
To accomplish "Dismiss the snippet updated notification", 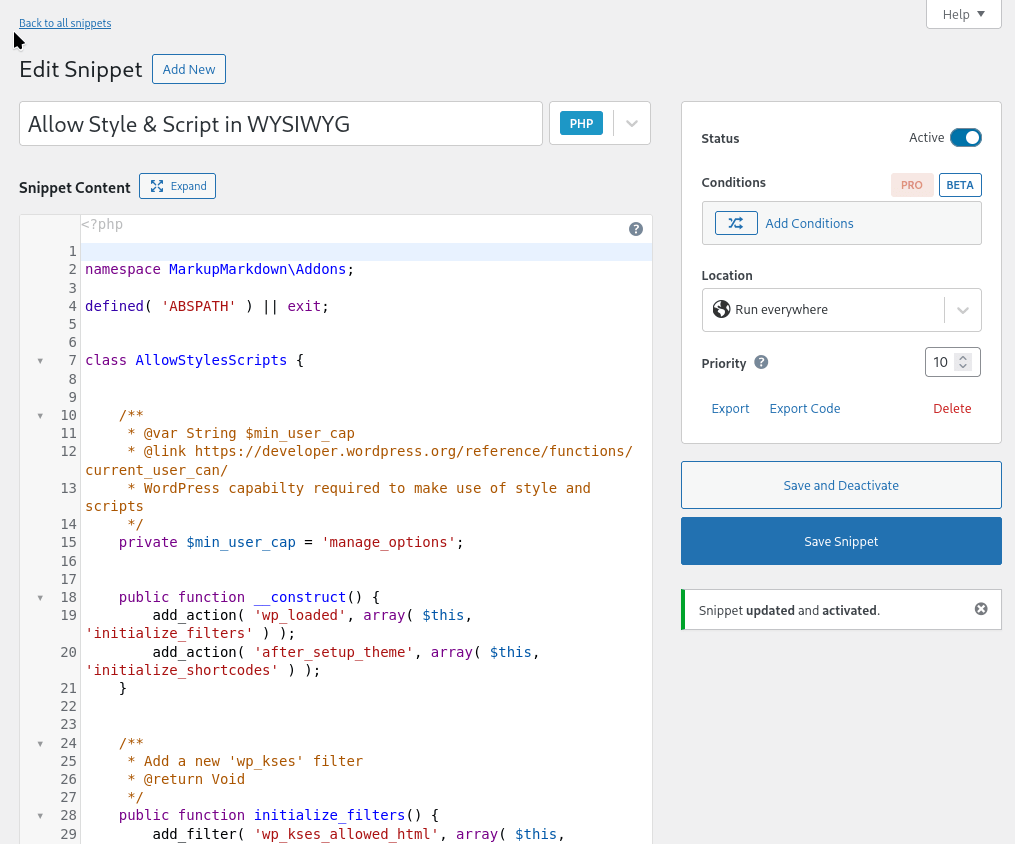I will point(981,609).
